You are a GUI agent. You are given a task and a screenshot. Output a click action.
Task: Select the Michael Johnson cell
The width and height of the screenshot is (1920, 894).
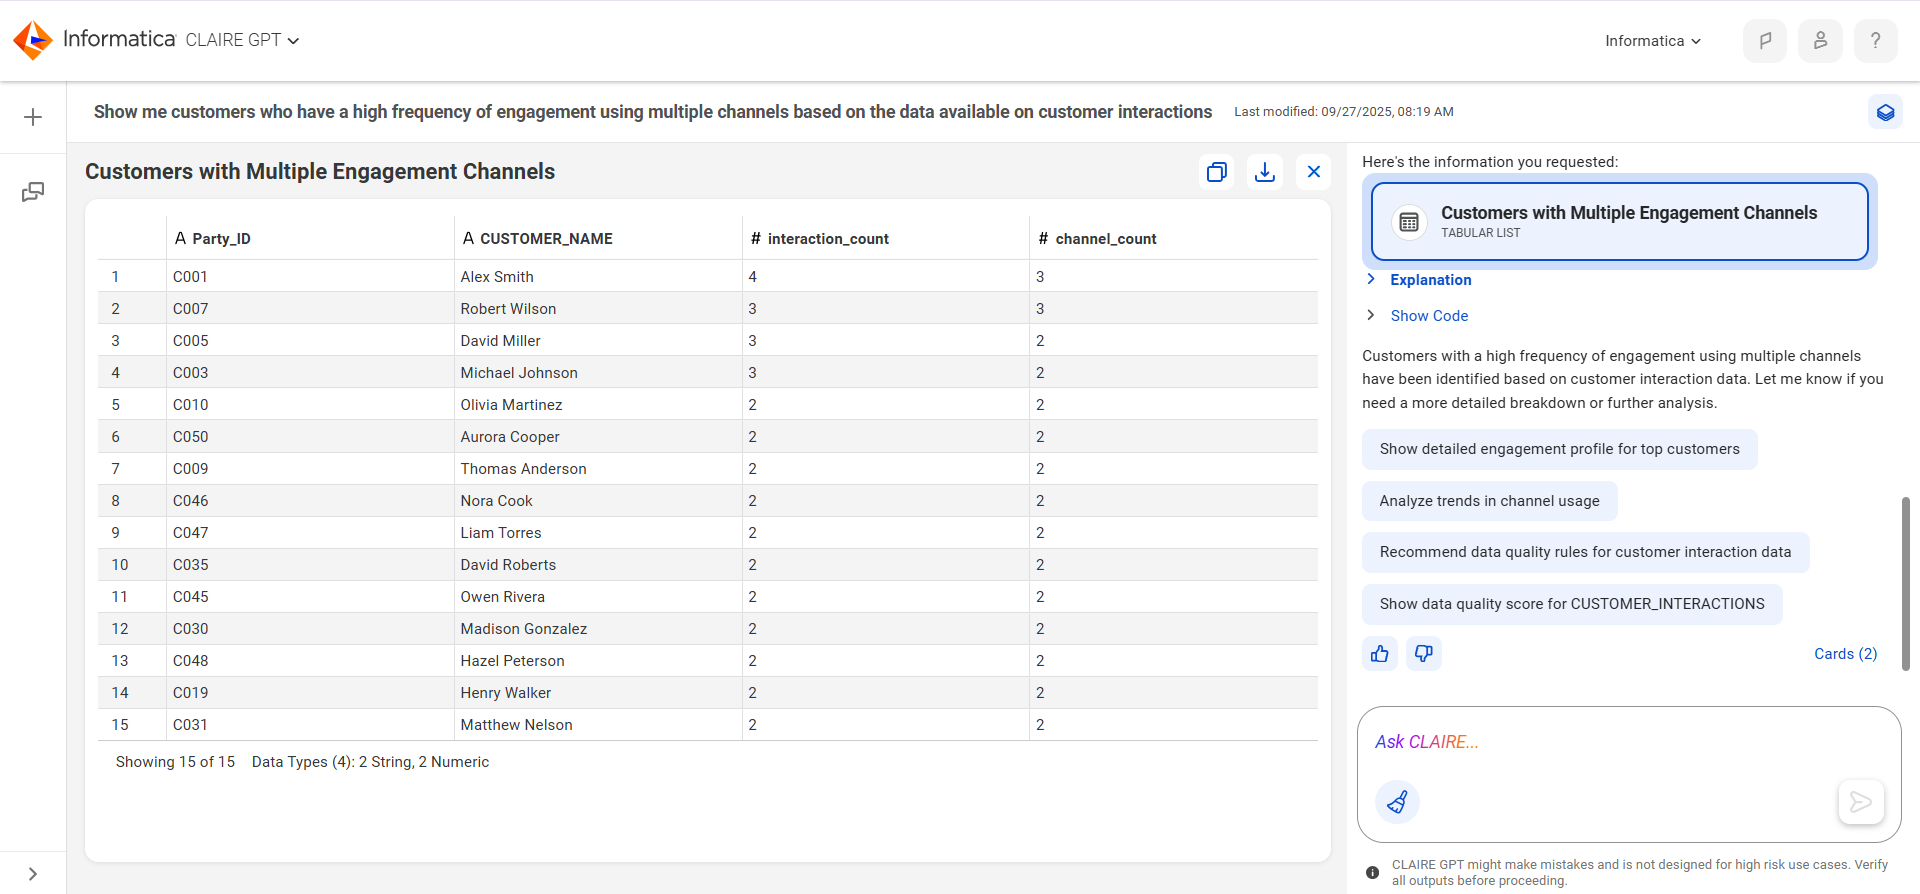tap(598, 373)
